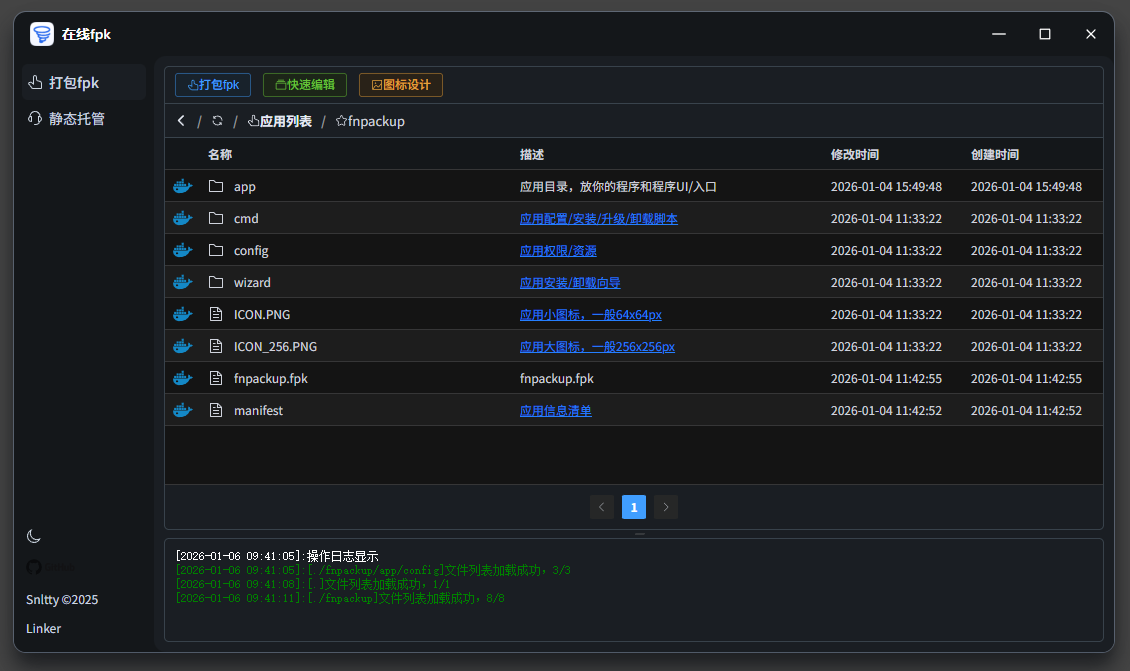This screenshot has width=1130, height=671.
Task: Click the 操作日志显示 log line
Action: (277, 556)
